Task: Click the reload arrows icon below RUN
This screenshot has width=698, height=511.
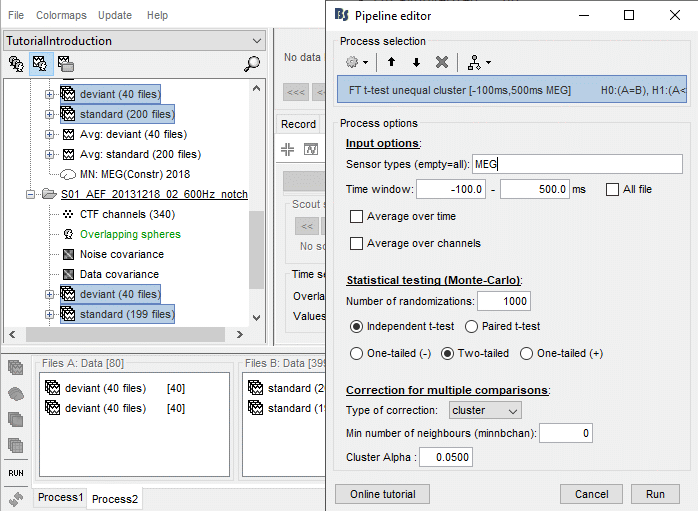Action: click(16, 497)
